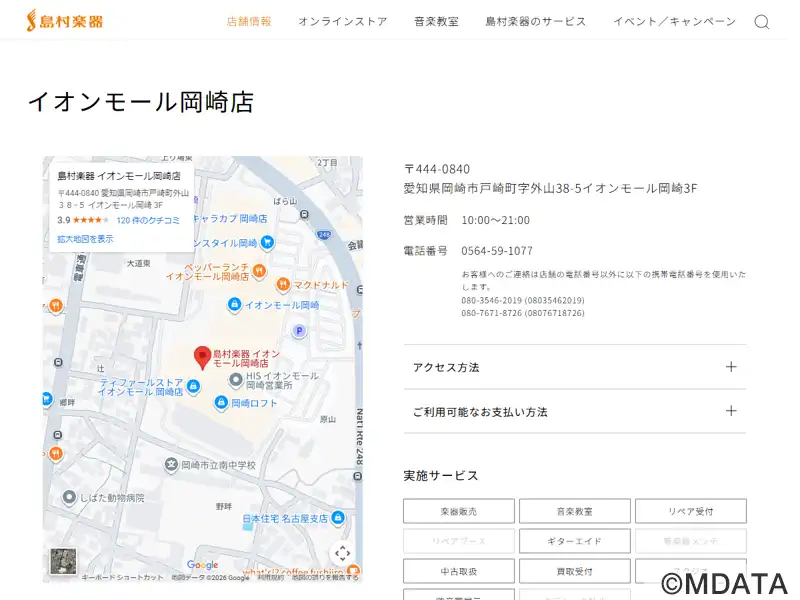Select the 楽器販売 service button

(458, 511)
